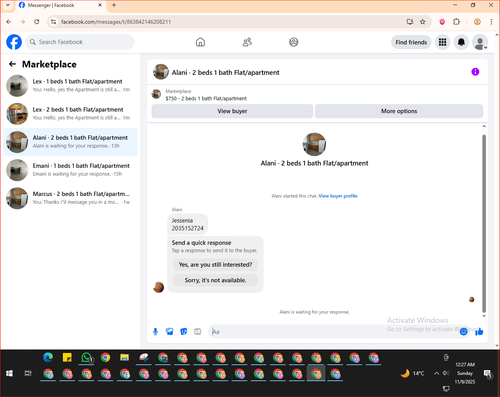
Task: Click the large Alani listing photo
Action: click(x=314, y=144)
